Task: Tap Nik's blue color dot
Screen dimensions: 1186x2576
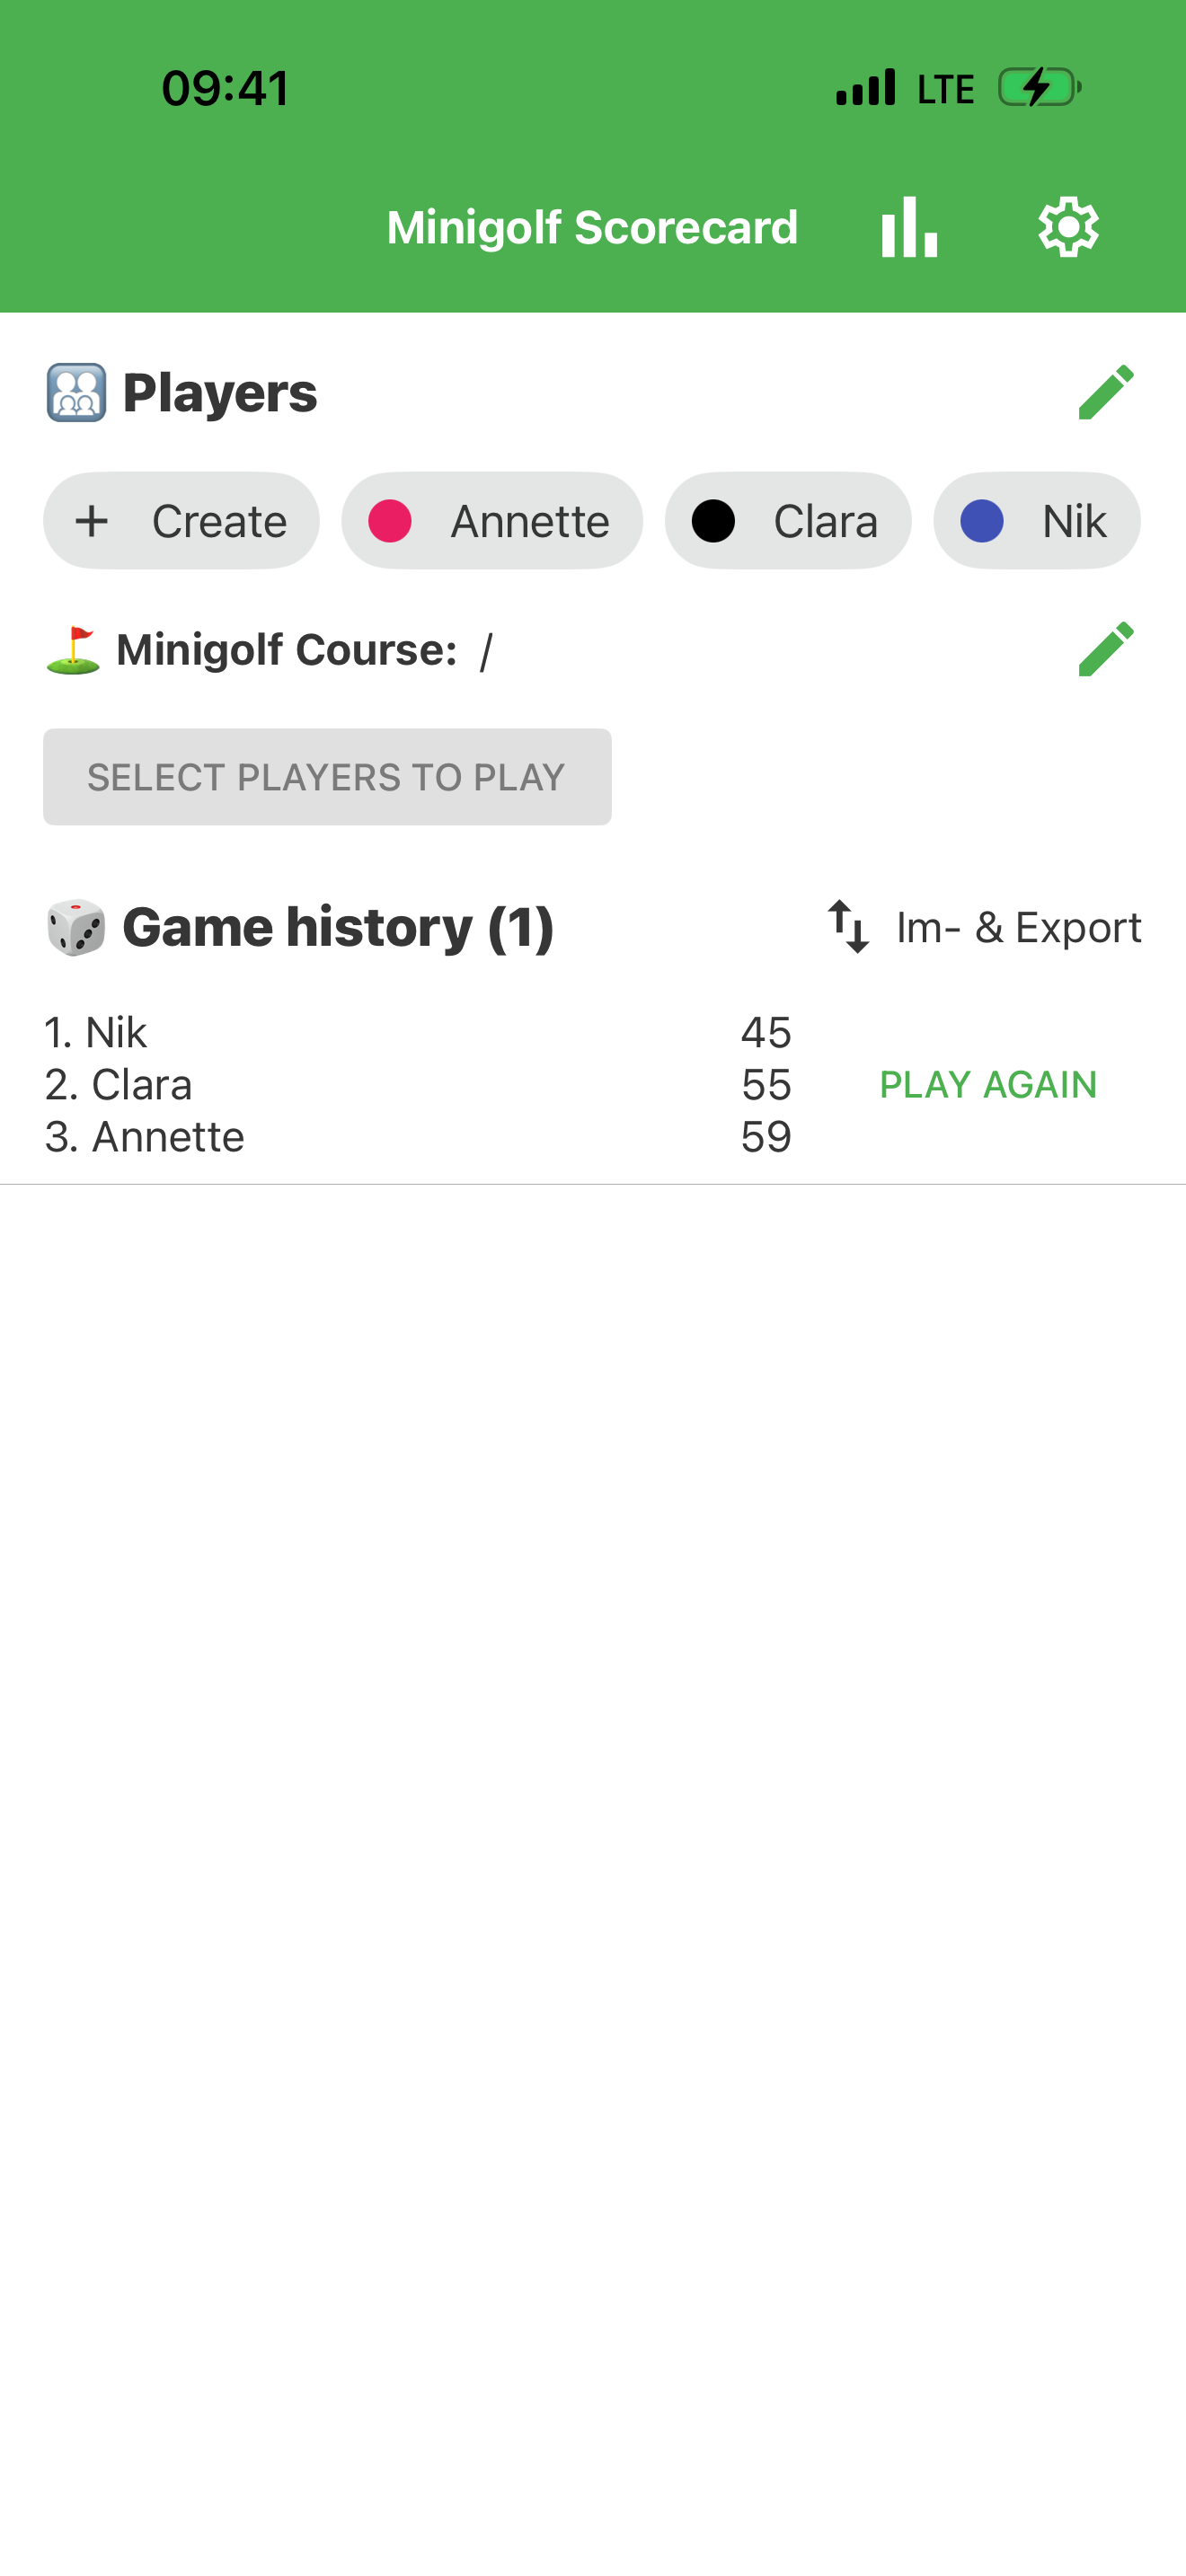Action: tap(982, 521)
